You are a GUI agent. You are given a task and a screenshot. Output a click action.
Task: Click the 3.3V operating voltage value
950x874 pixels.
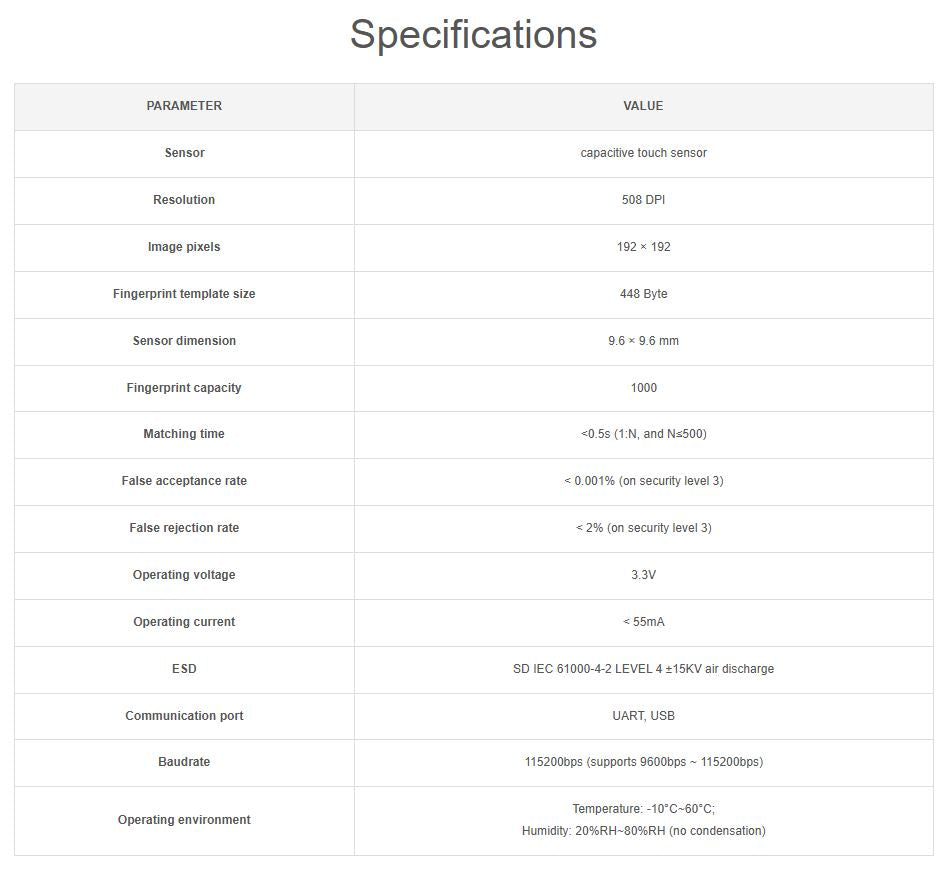point(643,575)
